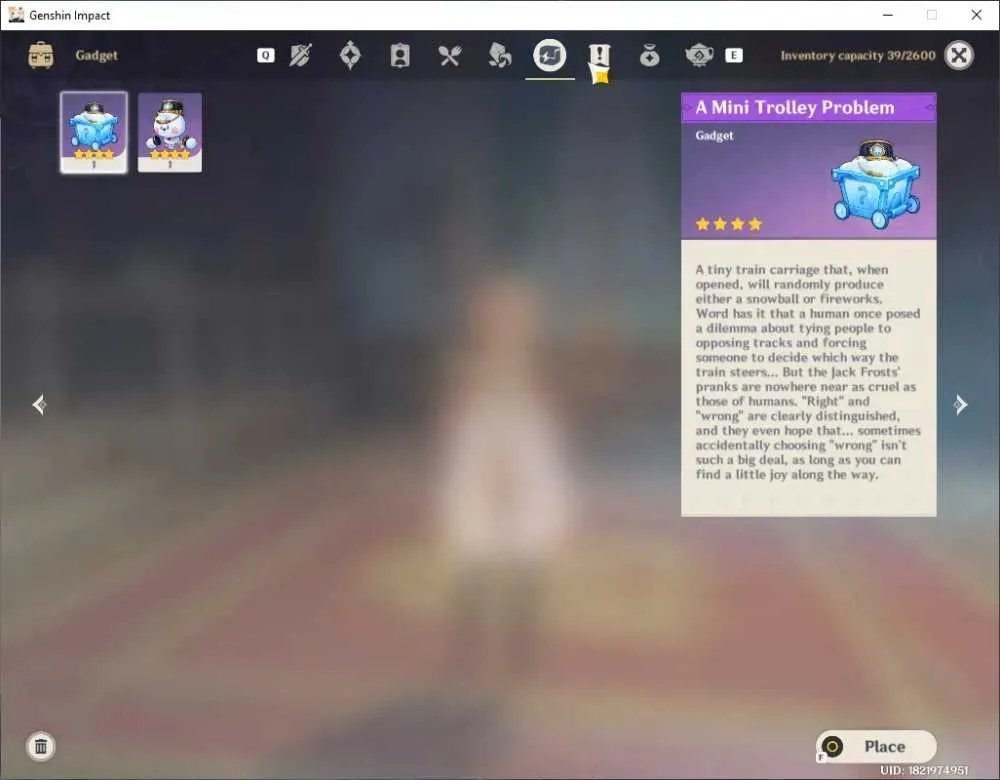The height and width of the screenshot is (780, 1000).
Task: Open the Food inventory tab
Action: coord(450,56)
